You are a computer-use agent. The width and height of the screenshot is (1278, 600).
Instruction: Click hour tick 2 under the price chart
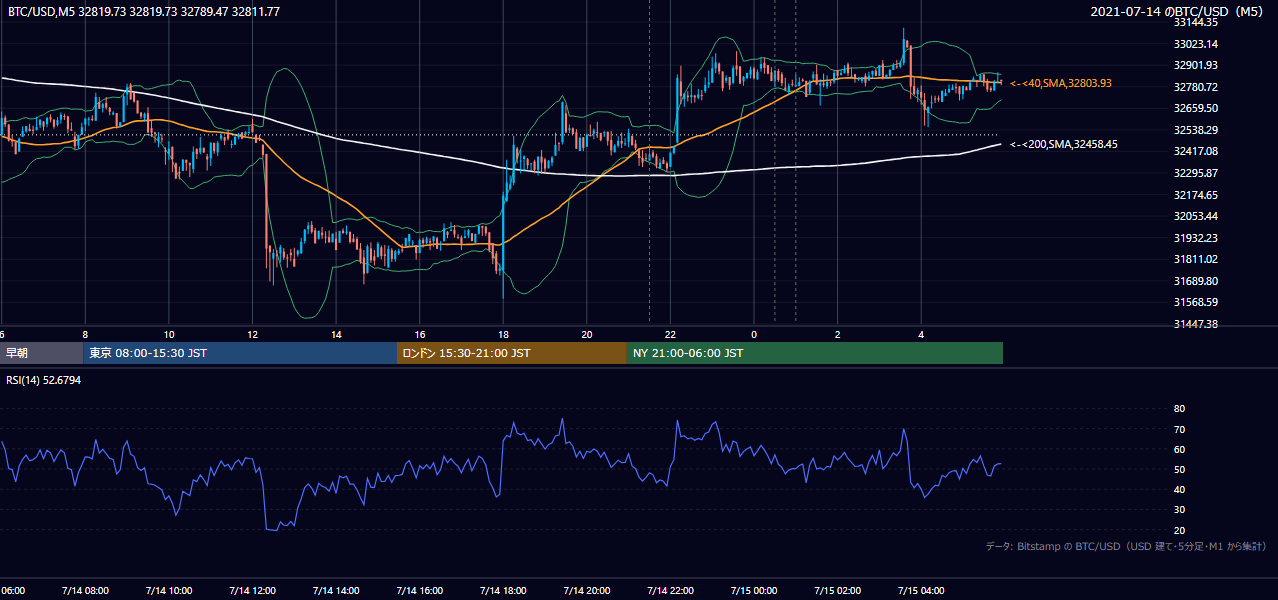838,334
